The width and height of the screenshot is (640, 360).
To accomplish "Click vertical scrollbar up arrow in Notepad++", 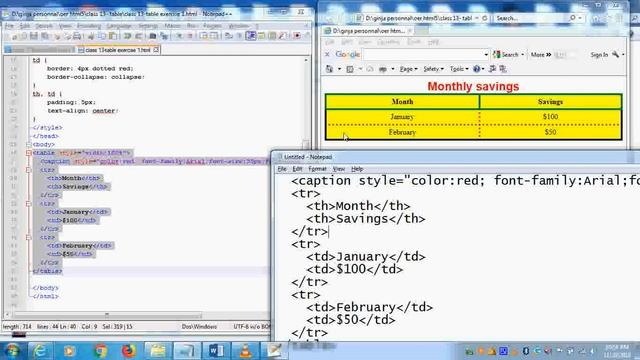I will [x=306, y=60].
